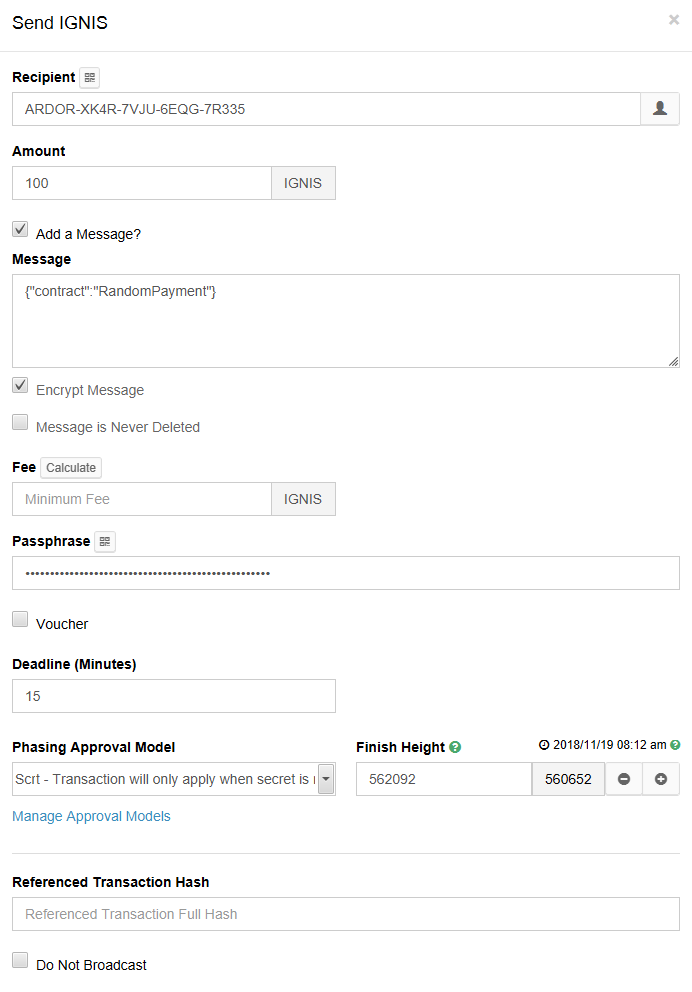The width and height of the screenshot is (692, 992).
Task: Increase finish height with plus button
Action: click(x=660, y=779)
